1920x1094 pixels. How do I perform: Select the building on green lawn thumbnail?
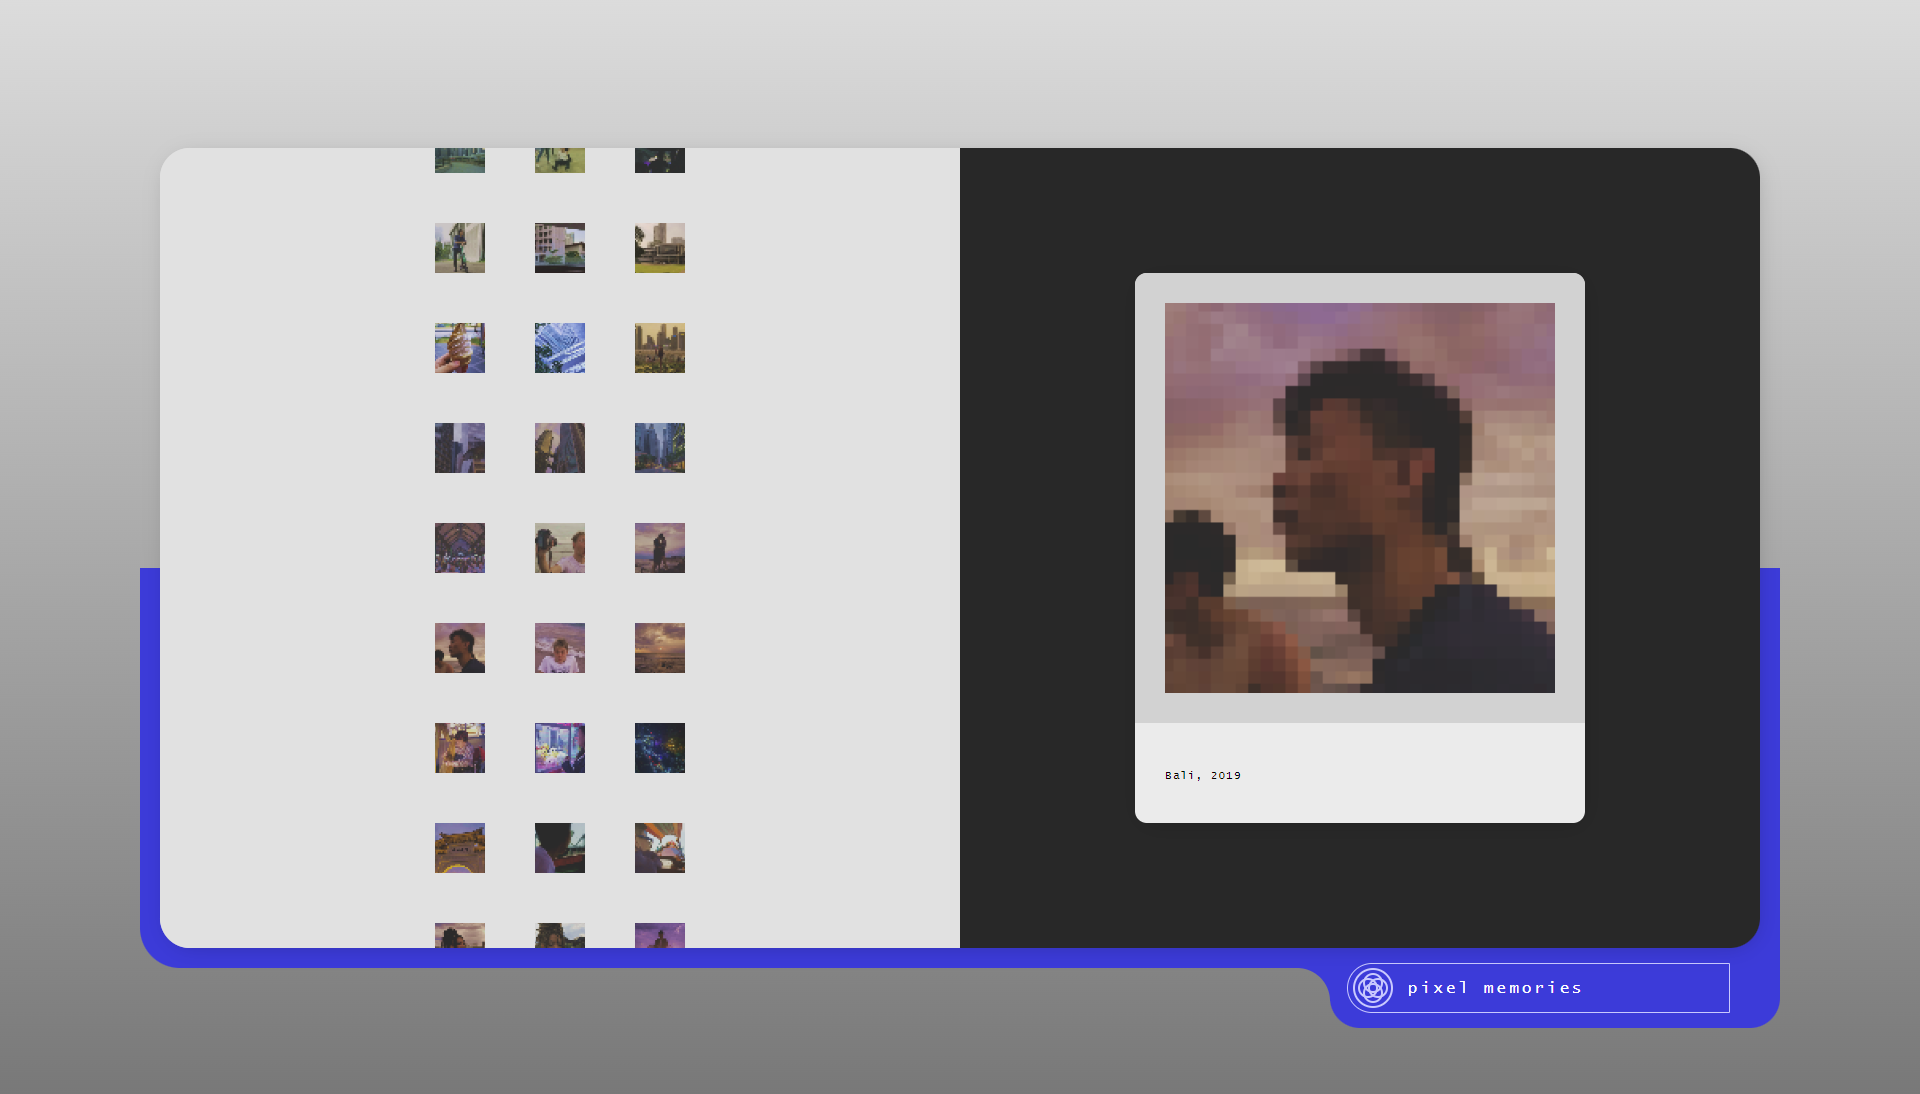pos(660,248)
